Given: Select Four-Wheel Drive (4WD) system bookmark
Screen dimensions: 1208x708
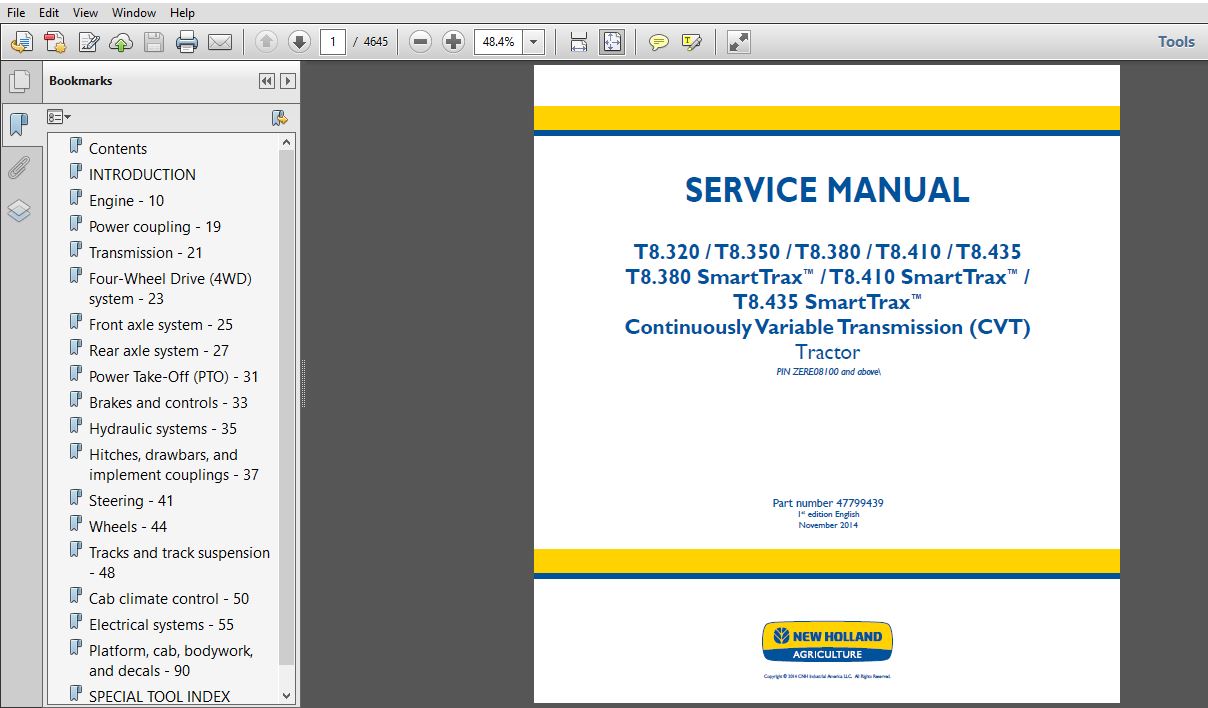Looking at the screenshot, I should [170, 288].
